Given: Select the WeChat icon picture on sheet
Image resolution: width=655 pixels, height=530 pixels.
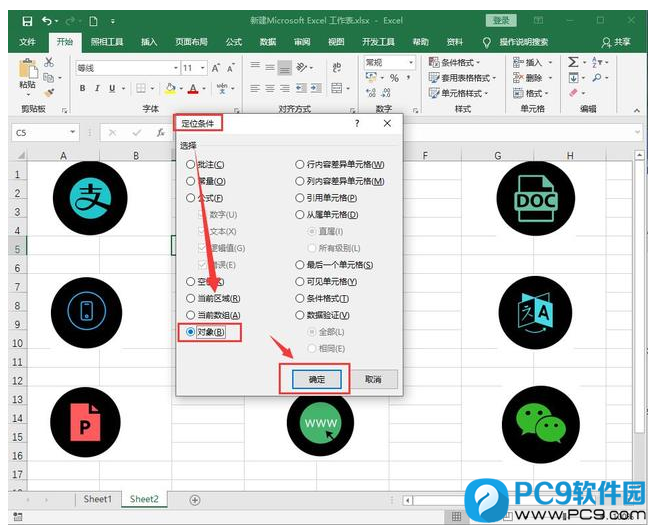Looking at the screenshot, I should (x=541, y=424).
